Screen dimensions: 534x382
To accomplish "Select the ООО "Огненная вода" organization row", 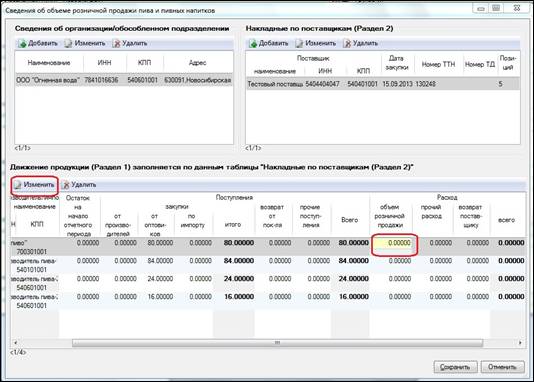I will 124,80.
